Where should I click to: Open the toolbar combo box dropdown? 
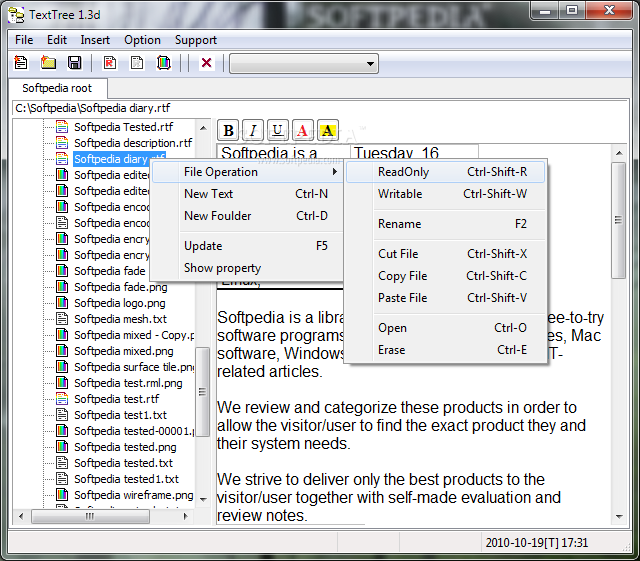[370, 64]
